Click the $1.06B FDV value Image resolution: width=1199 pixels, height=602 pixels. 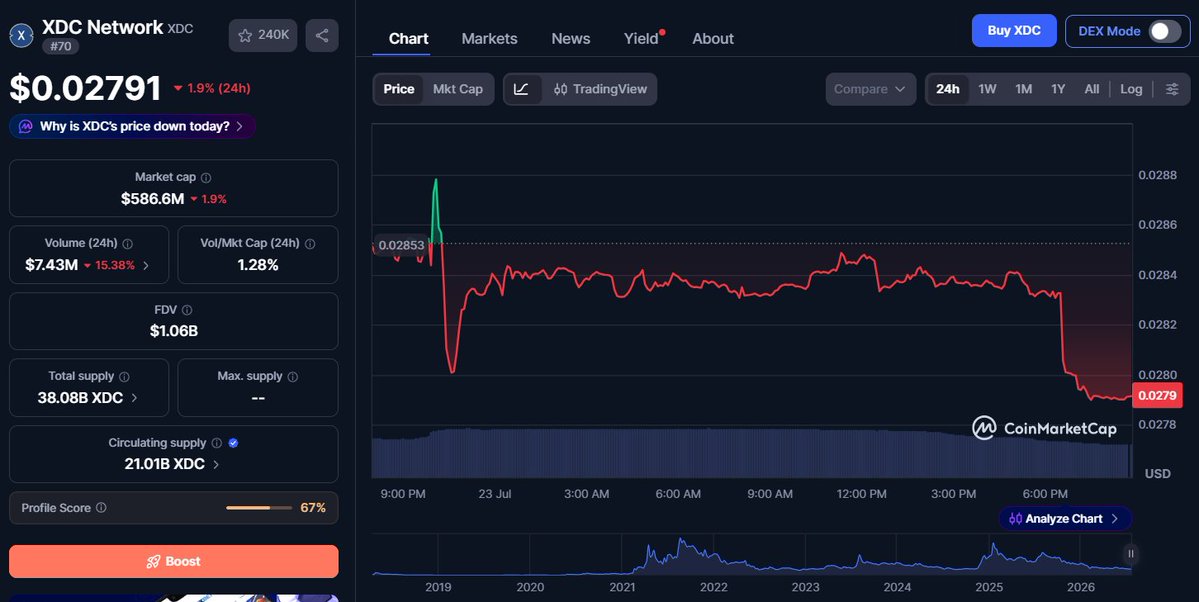[174, 331]
